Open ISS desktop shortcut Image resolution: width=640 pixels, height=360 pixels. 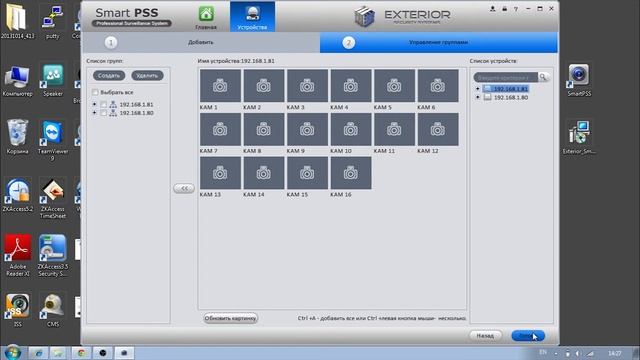[18, 310]
